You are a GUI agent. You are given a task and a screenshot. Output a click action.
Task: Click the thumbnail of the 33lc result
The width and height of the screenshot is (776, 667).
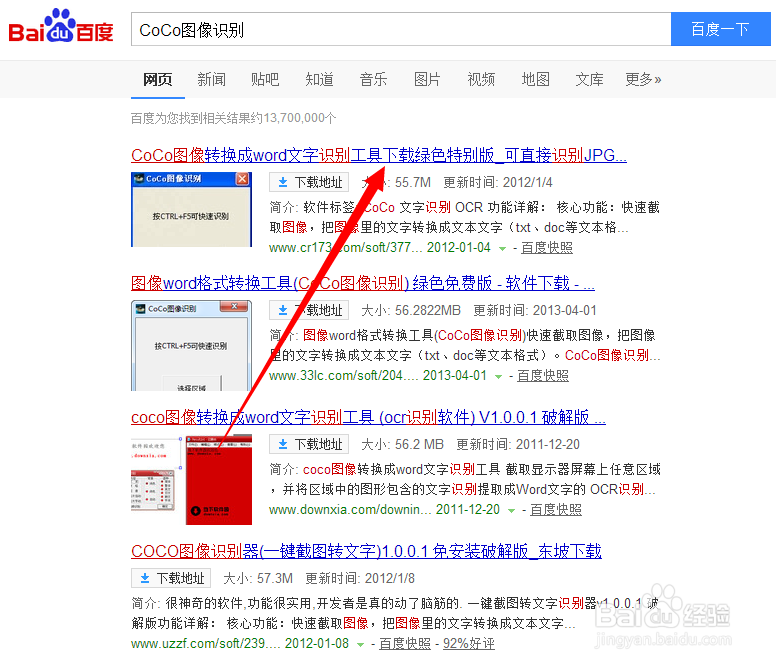point(192,345)
